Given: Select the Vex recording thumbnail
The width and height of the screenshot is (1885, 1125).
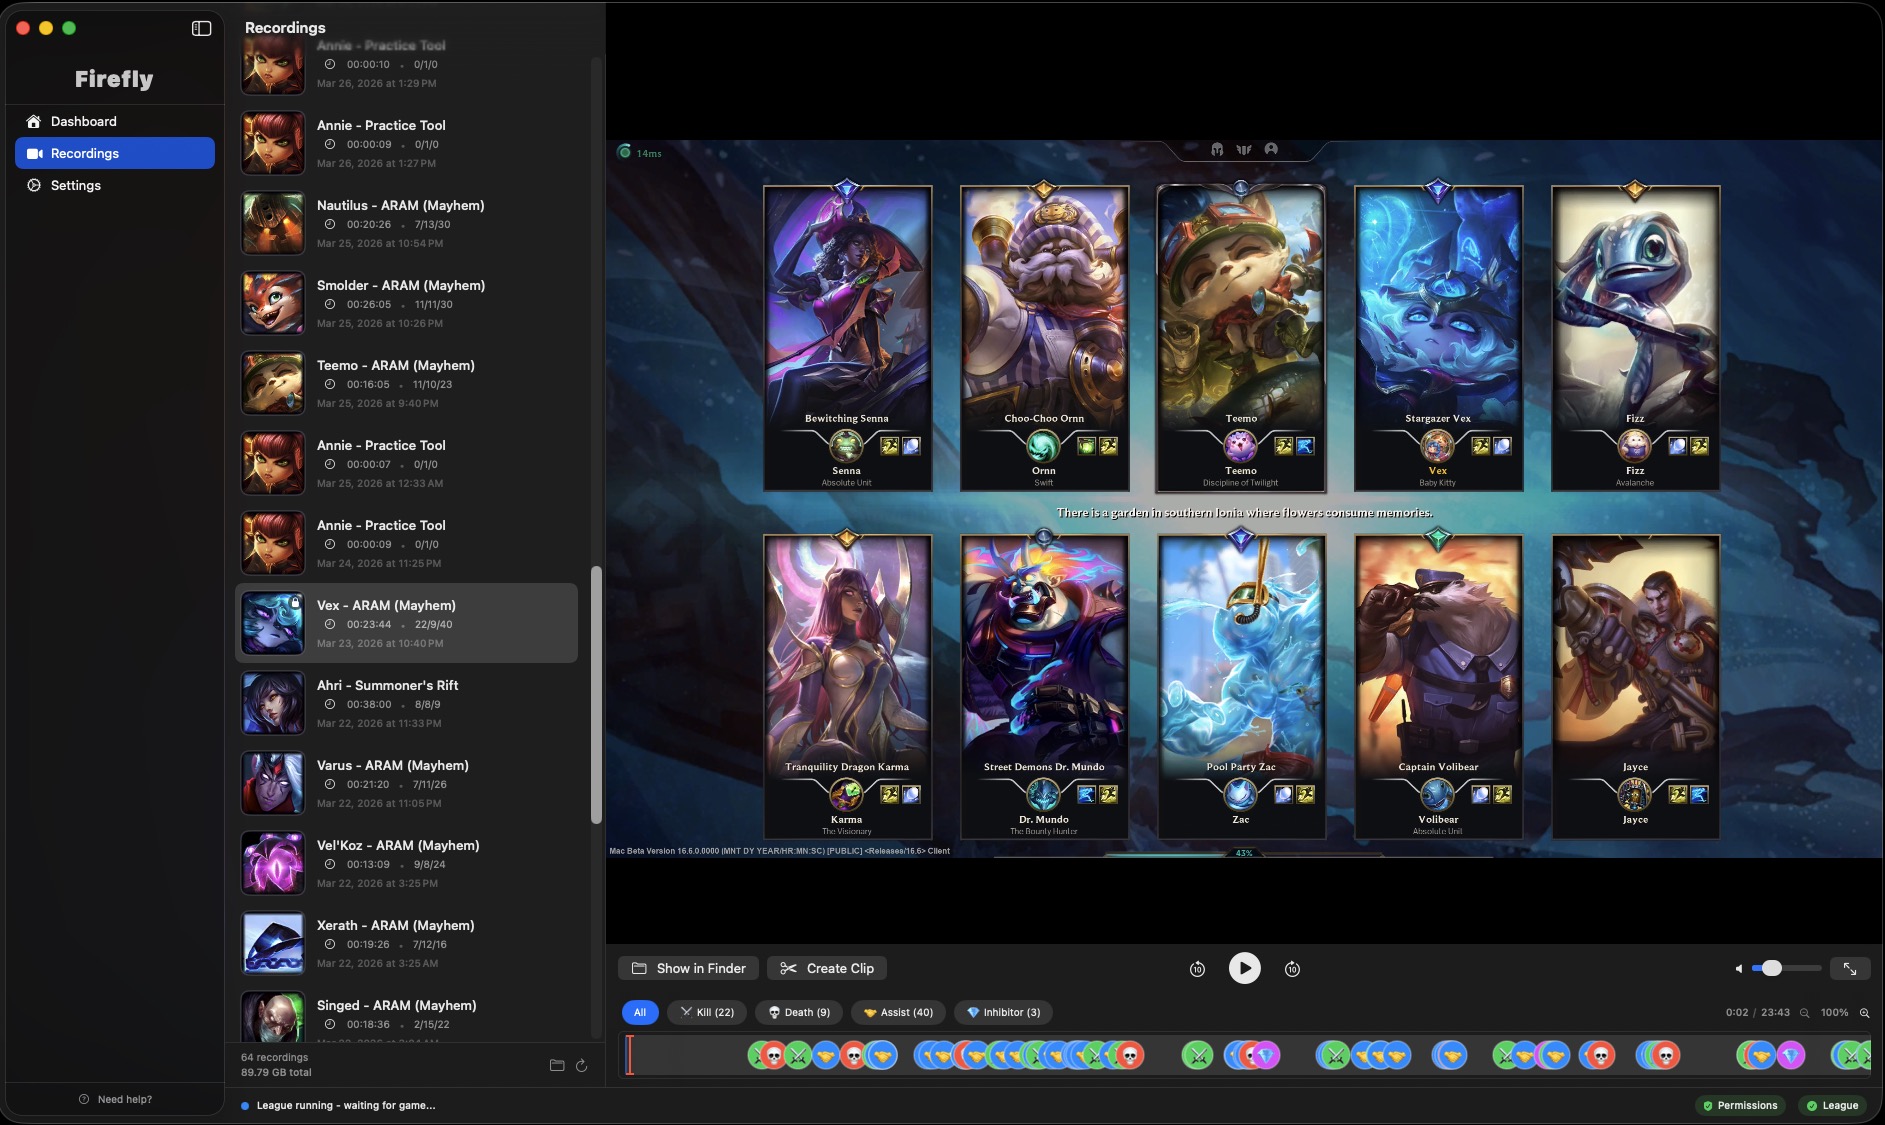Looking at the screenshot, I should coord(272,623).
